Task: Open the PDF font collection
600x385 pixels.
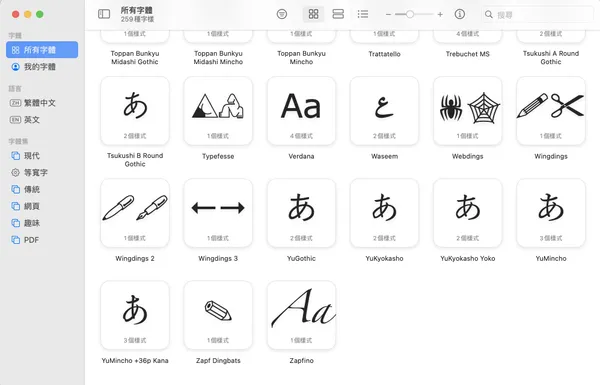Action: [x=42, y=240]
